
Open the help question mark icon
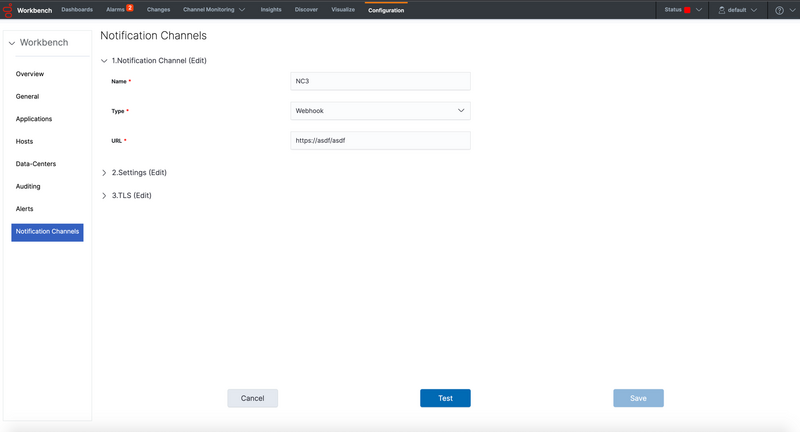point(779,10)
